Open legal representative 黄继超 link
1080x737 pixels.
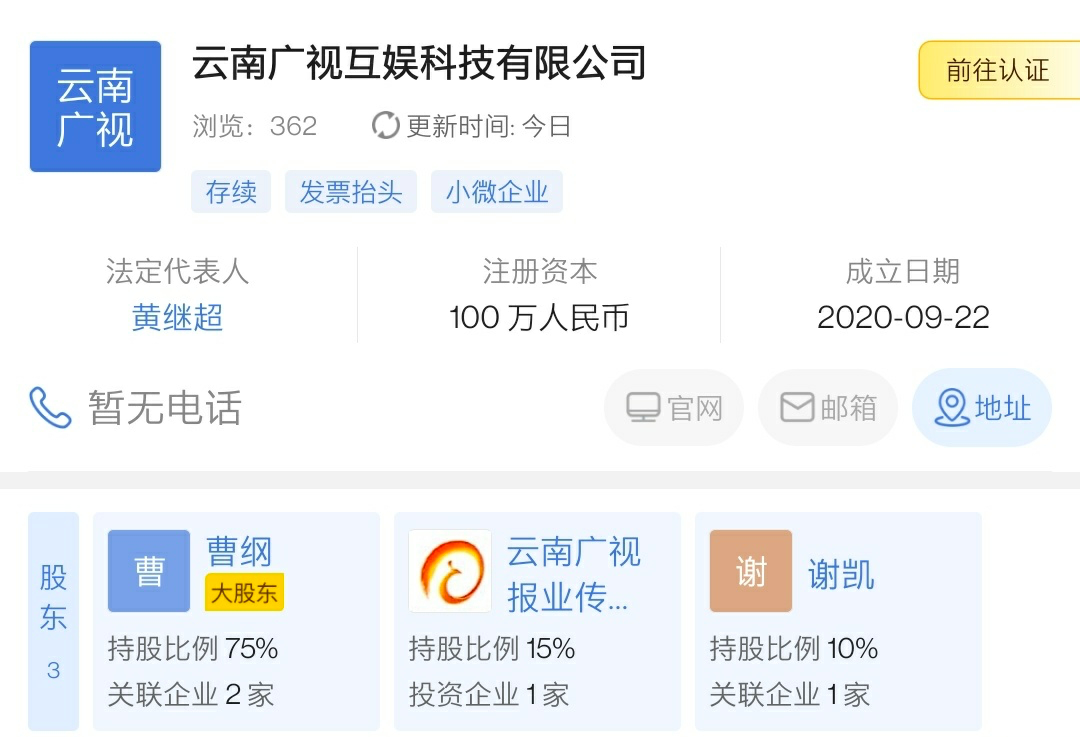177,318
